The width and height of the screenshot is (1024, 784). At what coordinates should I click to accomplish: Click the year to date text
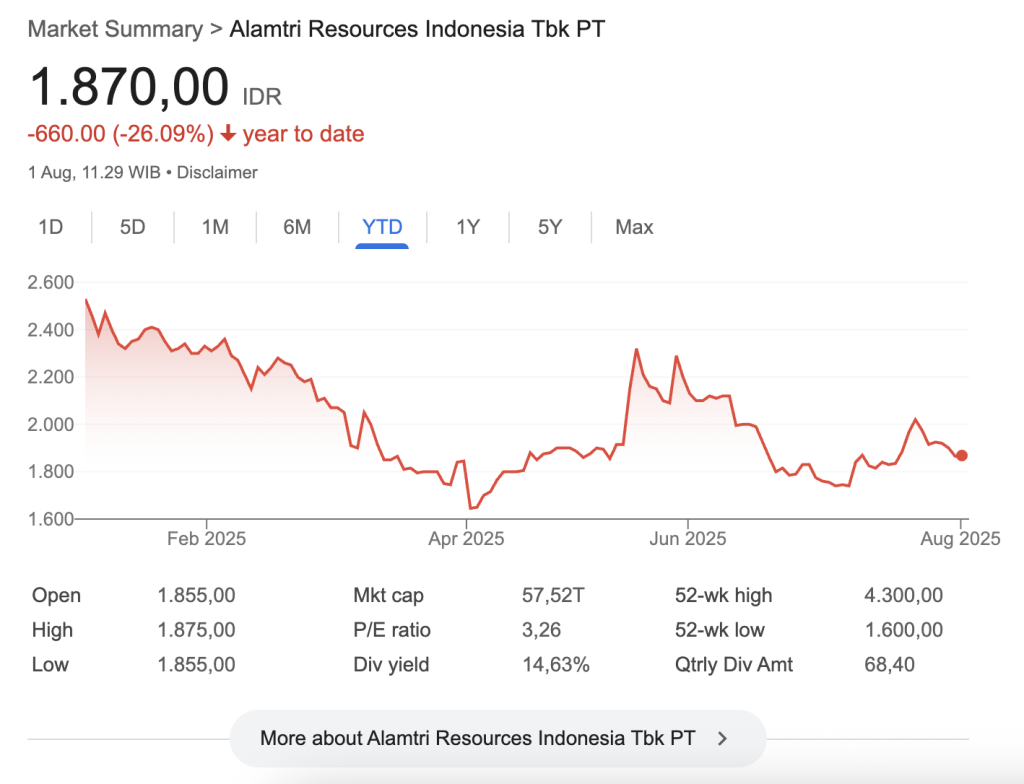pos(304,134)
